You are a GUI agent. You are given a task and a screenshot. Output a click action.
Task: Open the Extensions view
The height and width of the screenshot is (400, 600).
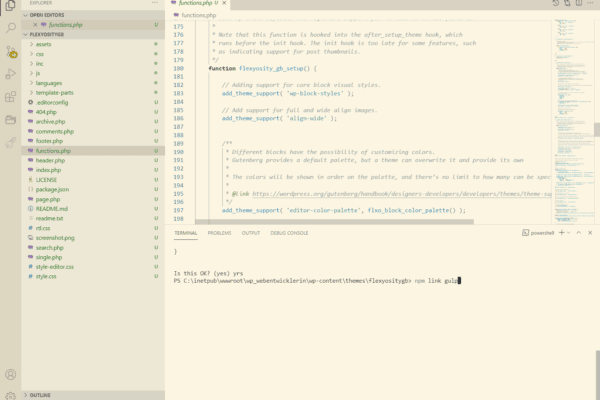click(x=11, y=96)
